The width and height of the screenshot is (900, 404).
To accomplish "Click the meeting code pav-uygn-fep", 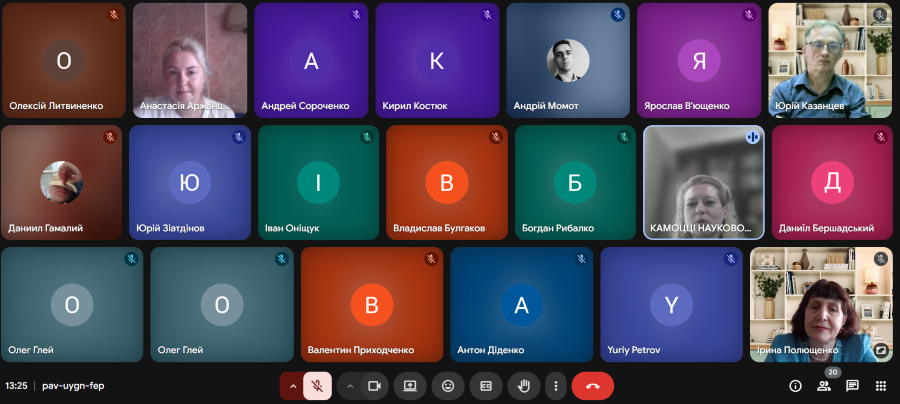I will (73, 385).
